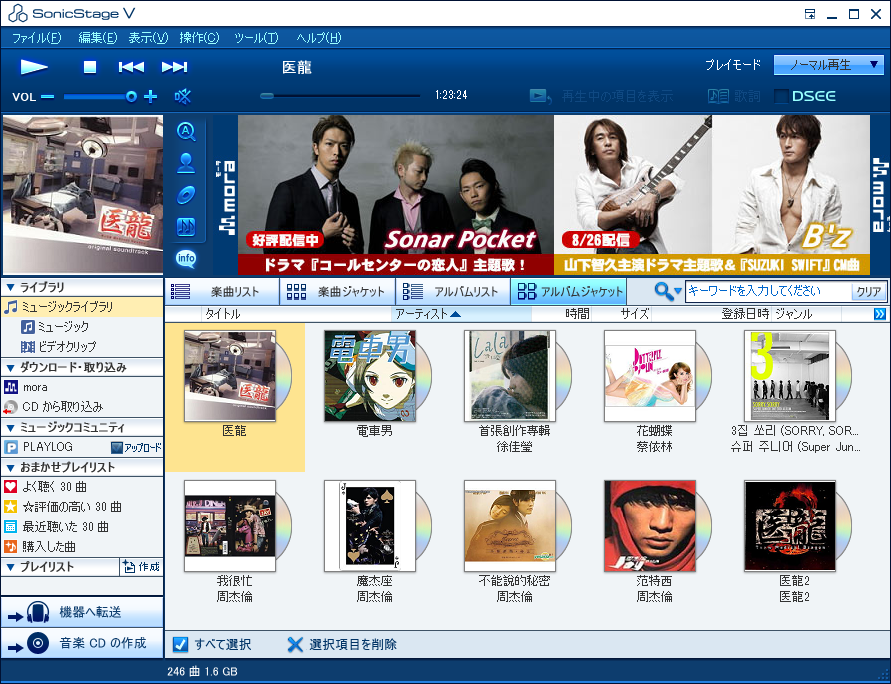Click the playback position seek bar
891x684 pixels.
(x=340, y=96)
